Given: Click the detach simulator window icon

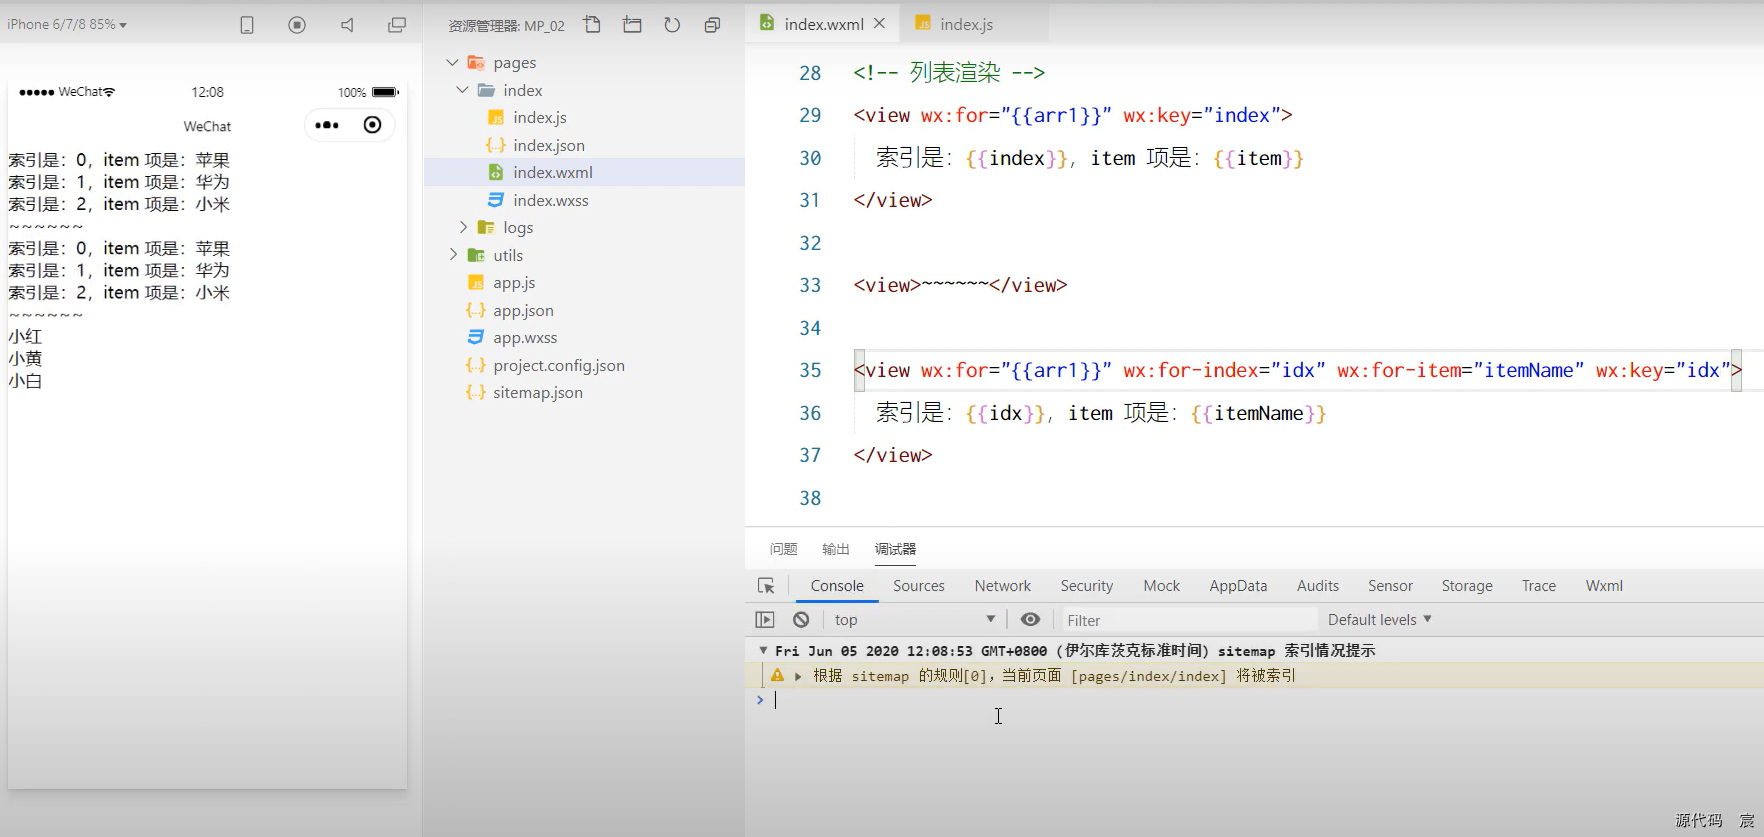Looking at the screenshot, I should [397, 25].
